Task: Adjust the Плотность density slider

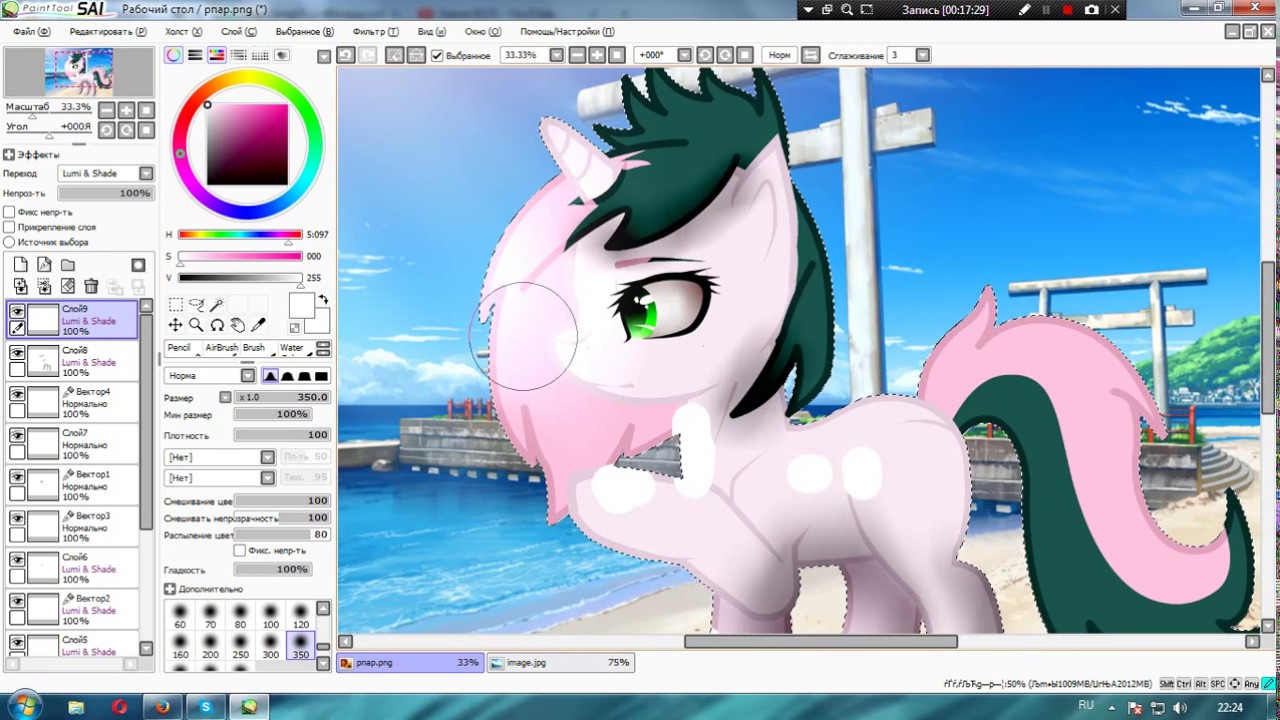Action: point(282,436)
